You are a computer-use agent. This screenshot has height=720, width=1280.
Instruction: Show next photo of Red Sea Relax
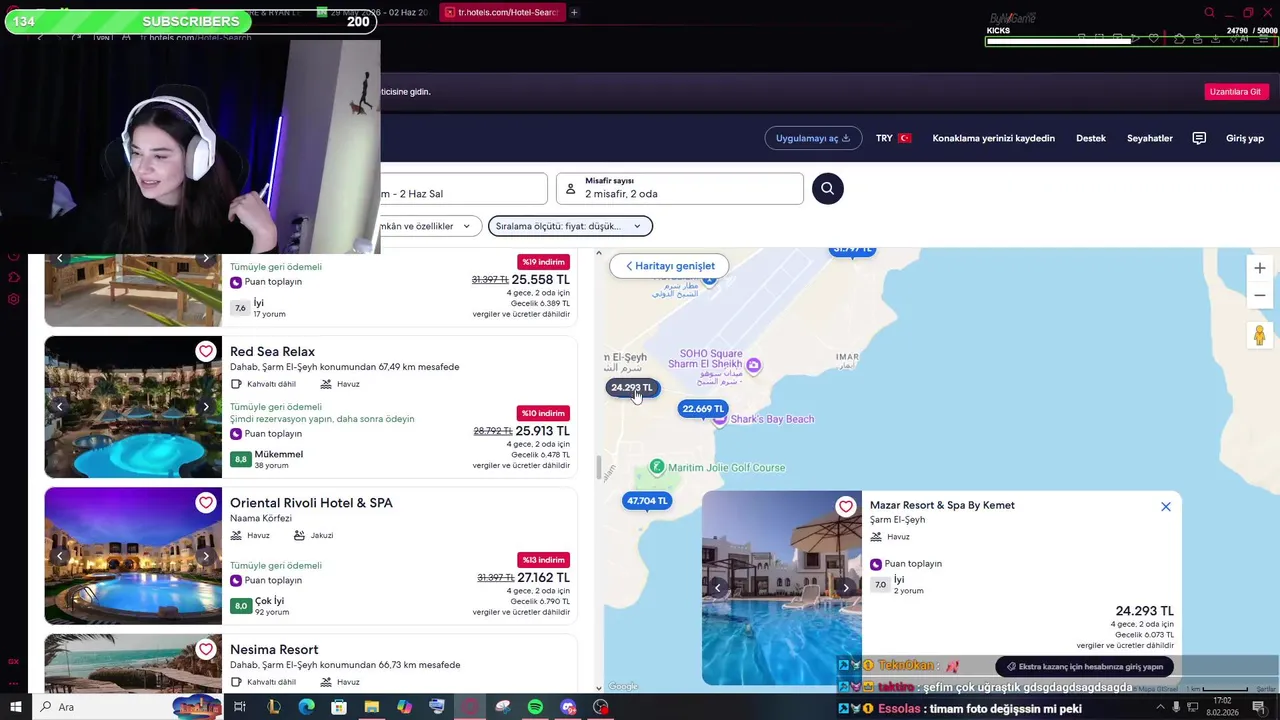pos(205,407)
